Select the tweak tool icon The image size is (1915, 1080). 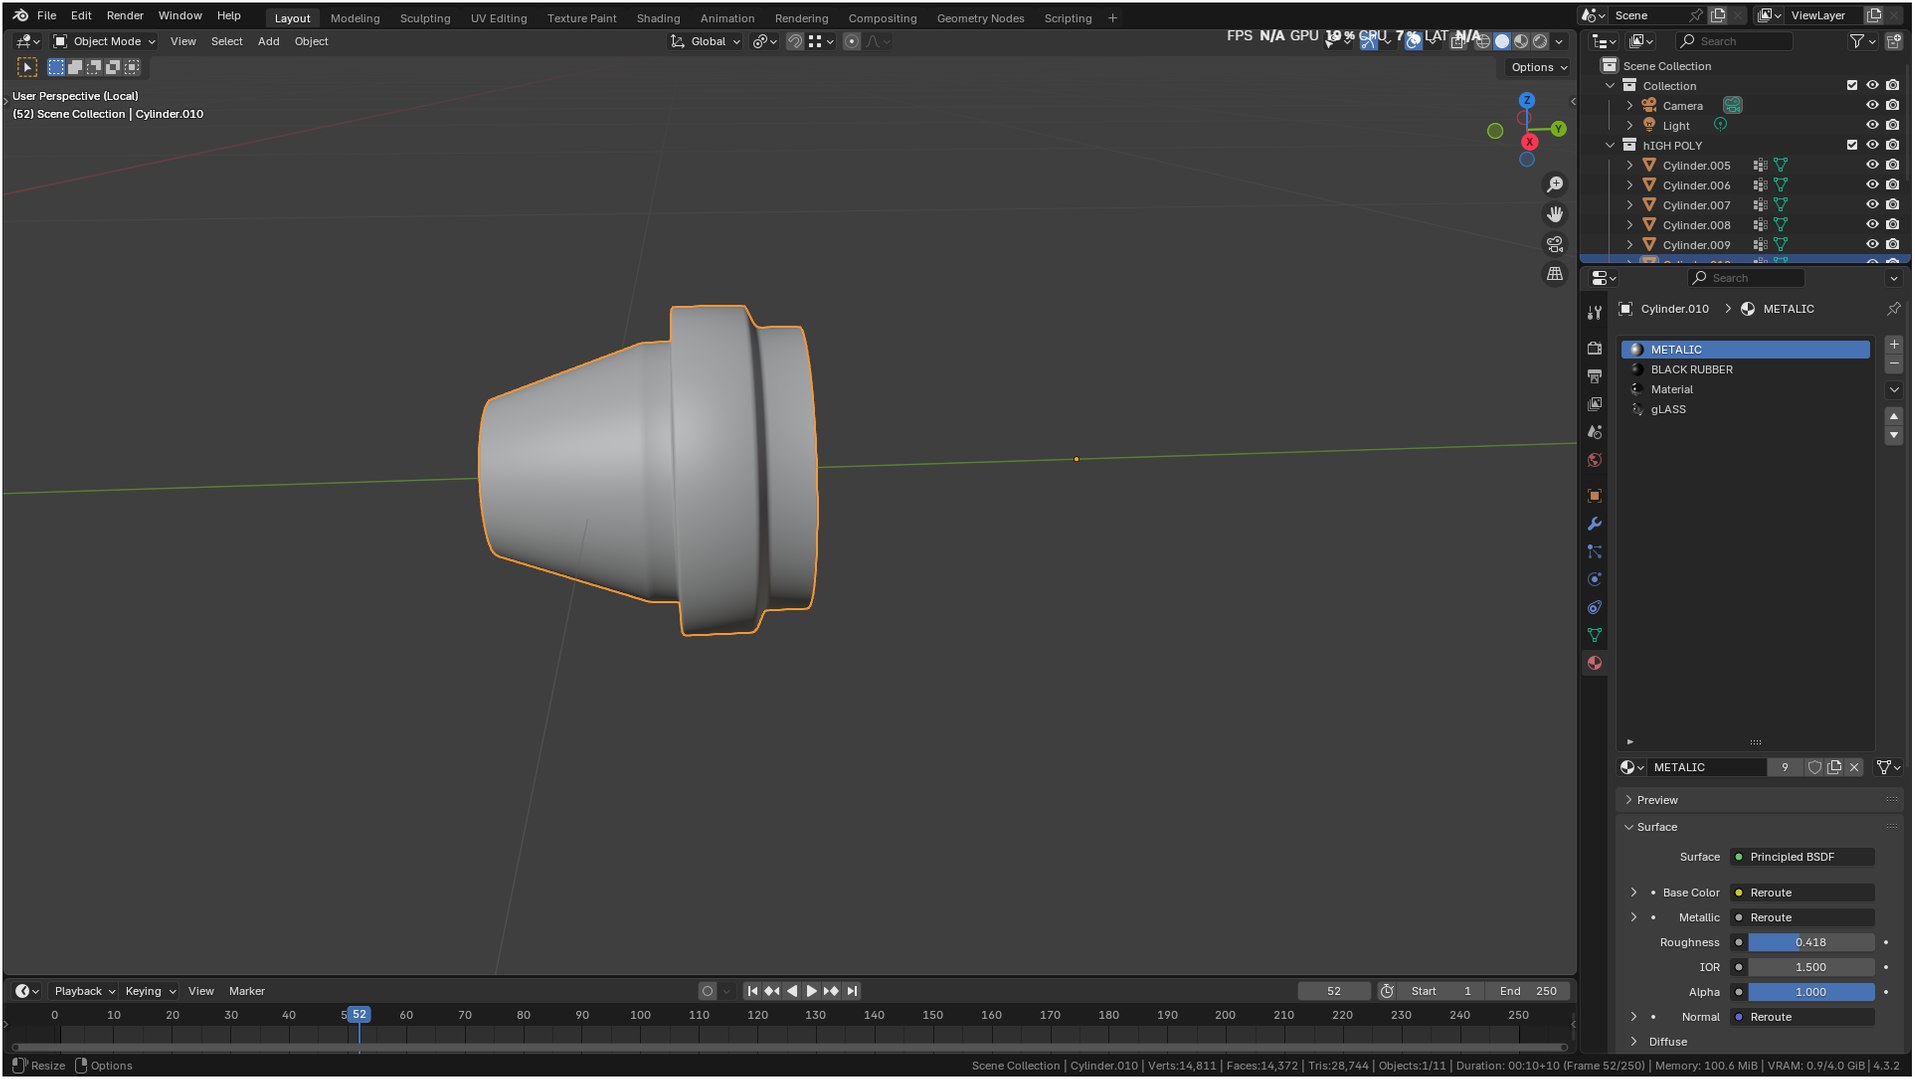pyautogui.click(x=27, y=67)
